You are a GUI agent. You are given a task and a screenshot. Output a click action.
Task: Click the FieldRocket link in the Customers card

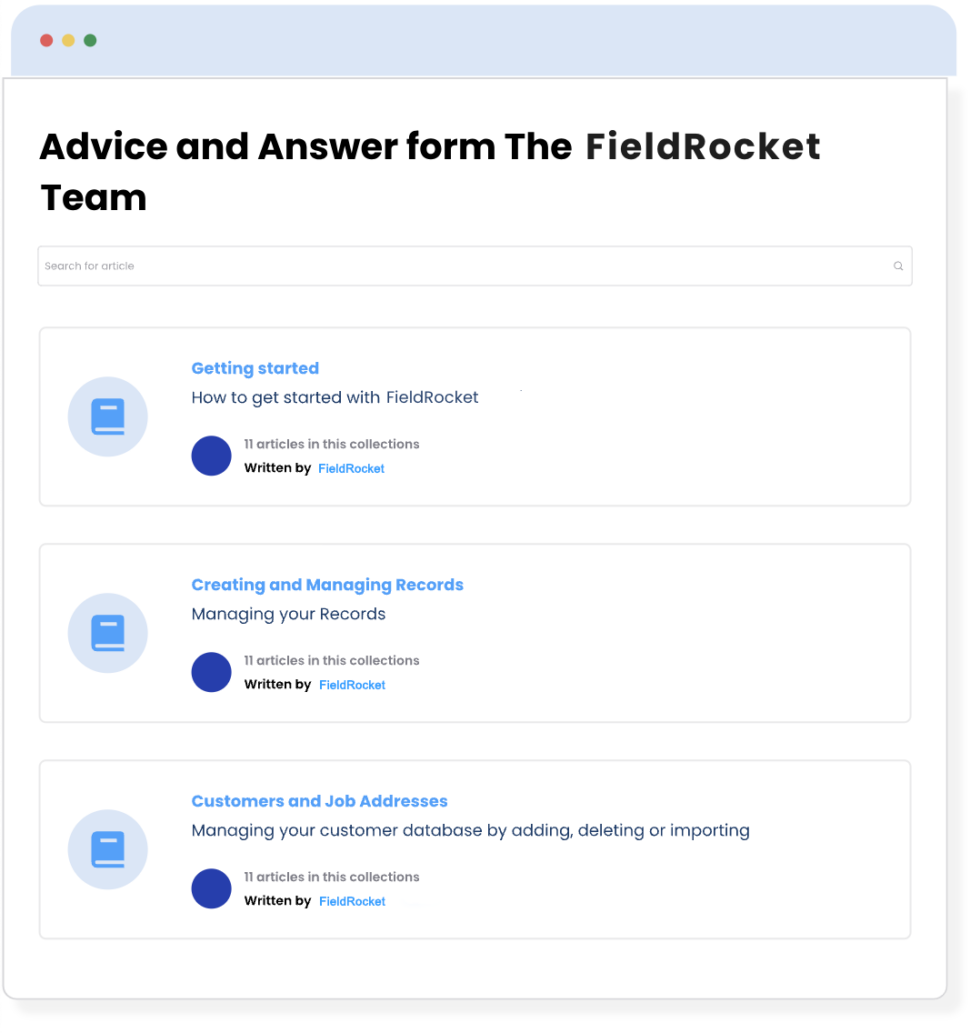[x=352, y=901]
